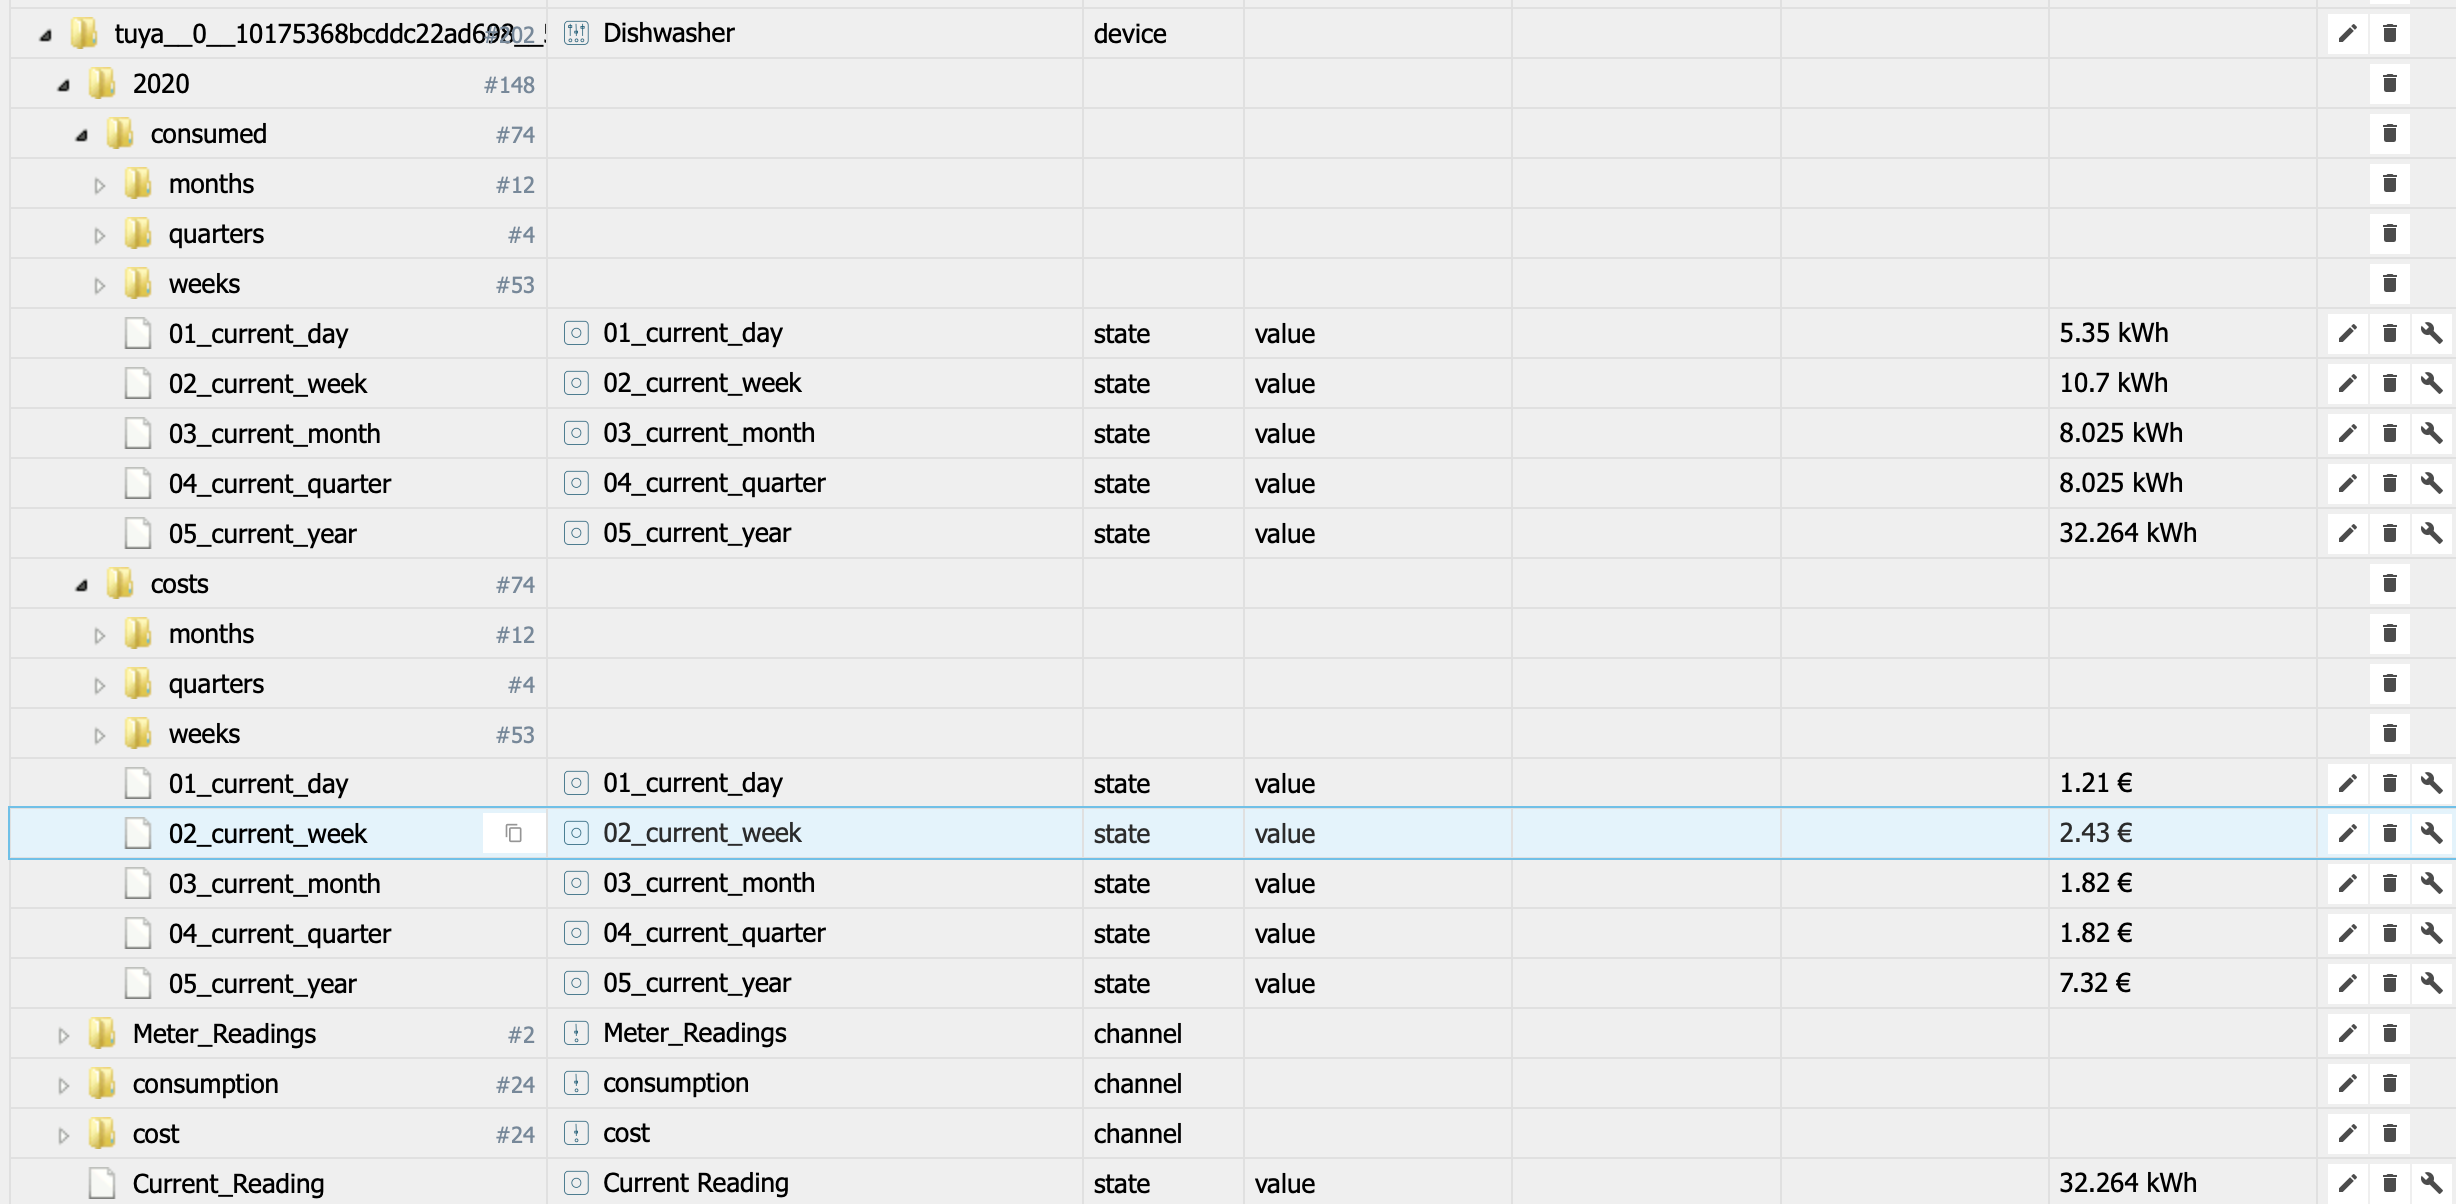This screenshot has width=2456, height=1204.
Task: Select costs 04_current_quarter tree item
Action: pyautogui.click(x=279, y=934)
